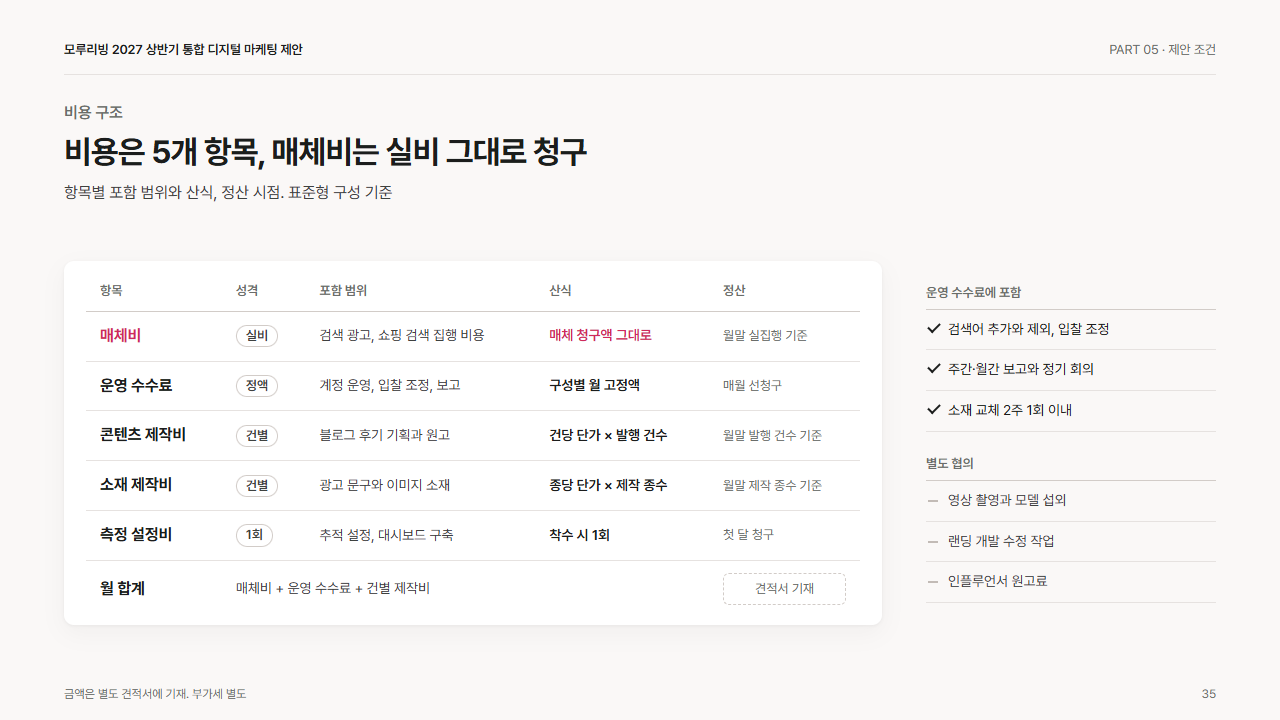Click the red 매체비 row label
1280x720 pixels.
121,335
